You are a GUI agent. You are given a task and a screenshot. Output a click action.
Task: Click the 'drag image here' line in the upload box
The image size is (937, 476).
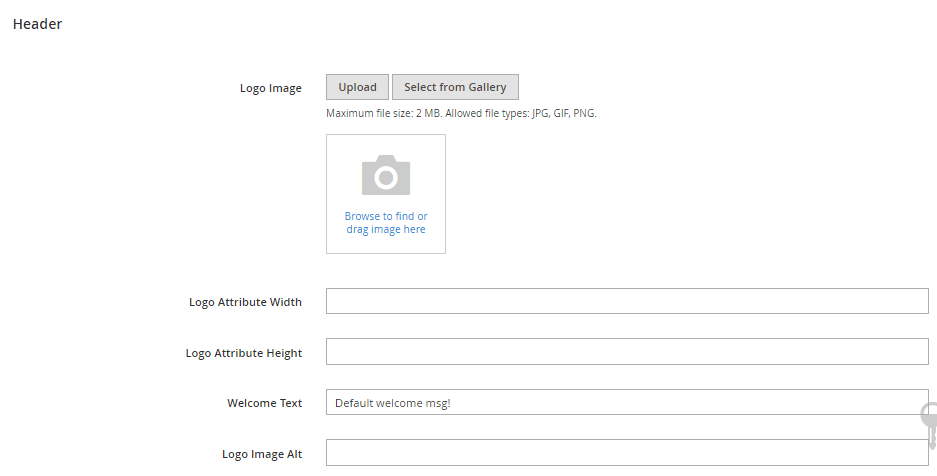click(x=386, y=230)
